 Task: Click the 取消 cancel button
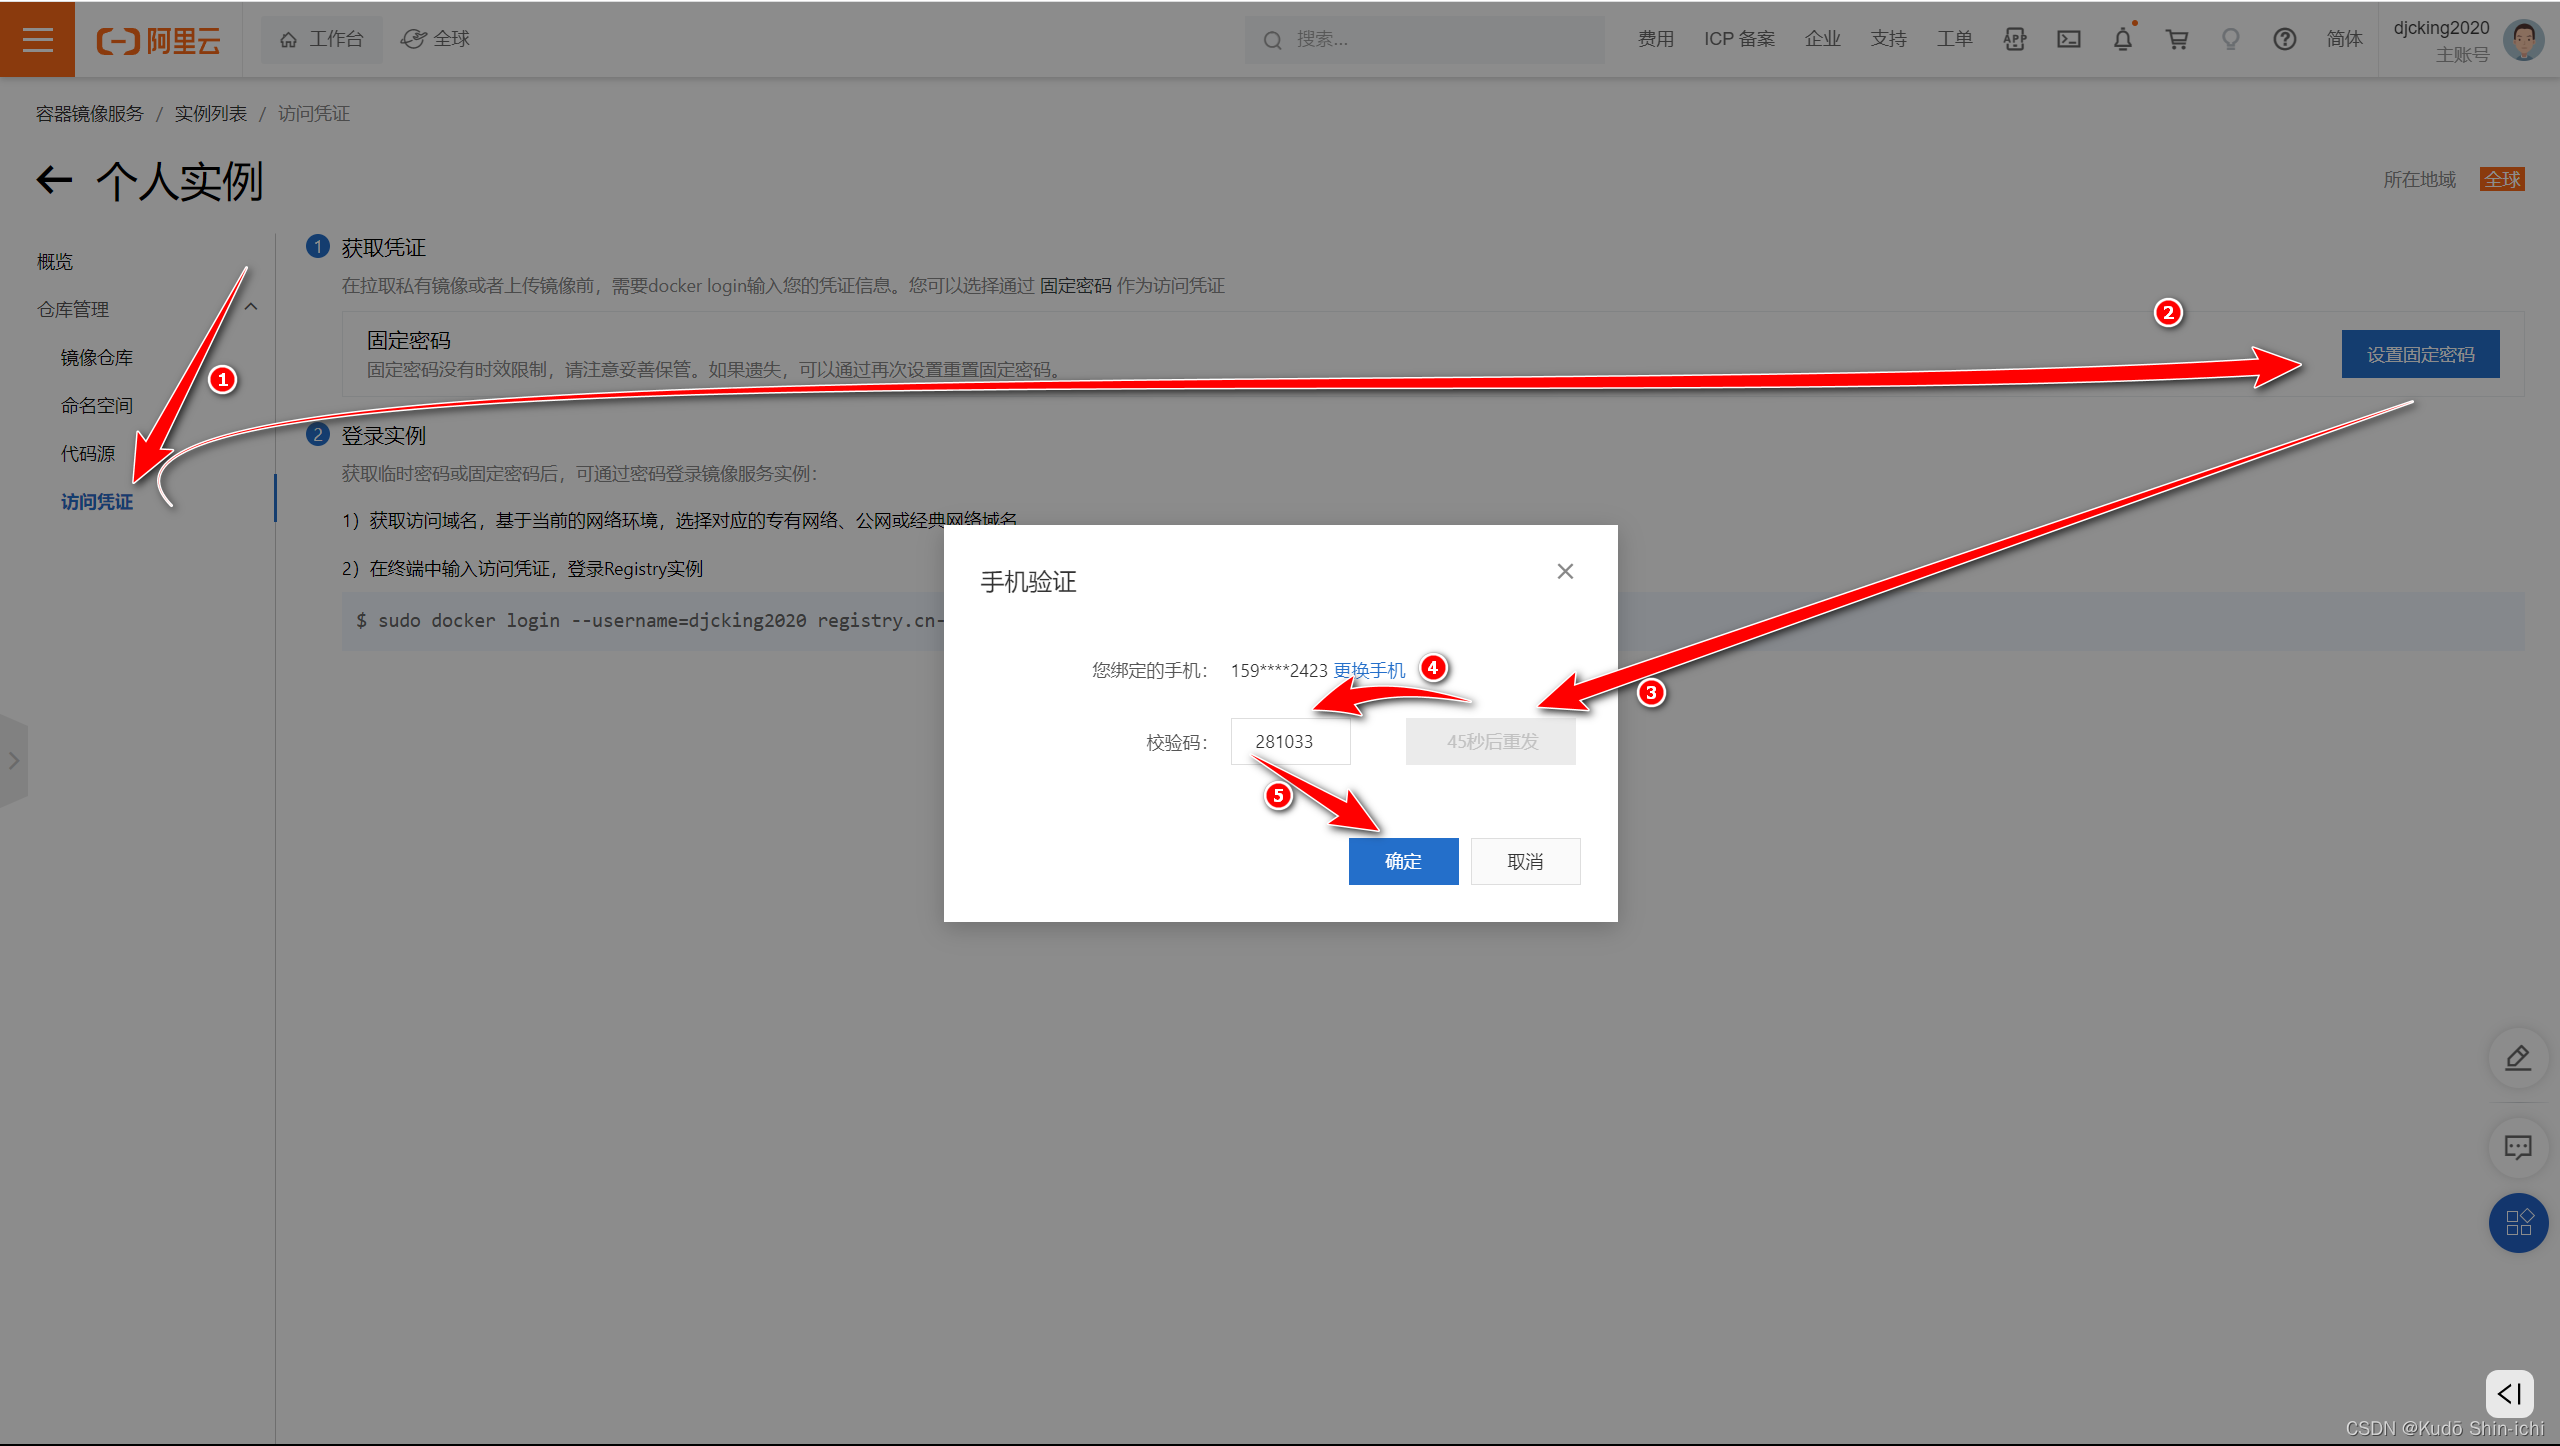tap(1525, 861)
